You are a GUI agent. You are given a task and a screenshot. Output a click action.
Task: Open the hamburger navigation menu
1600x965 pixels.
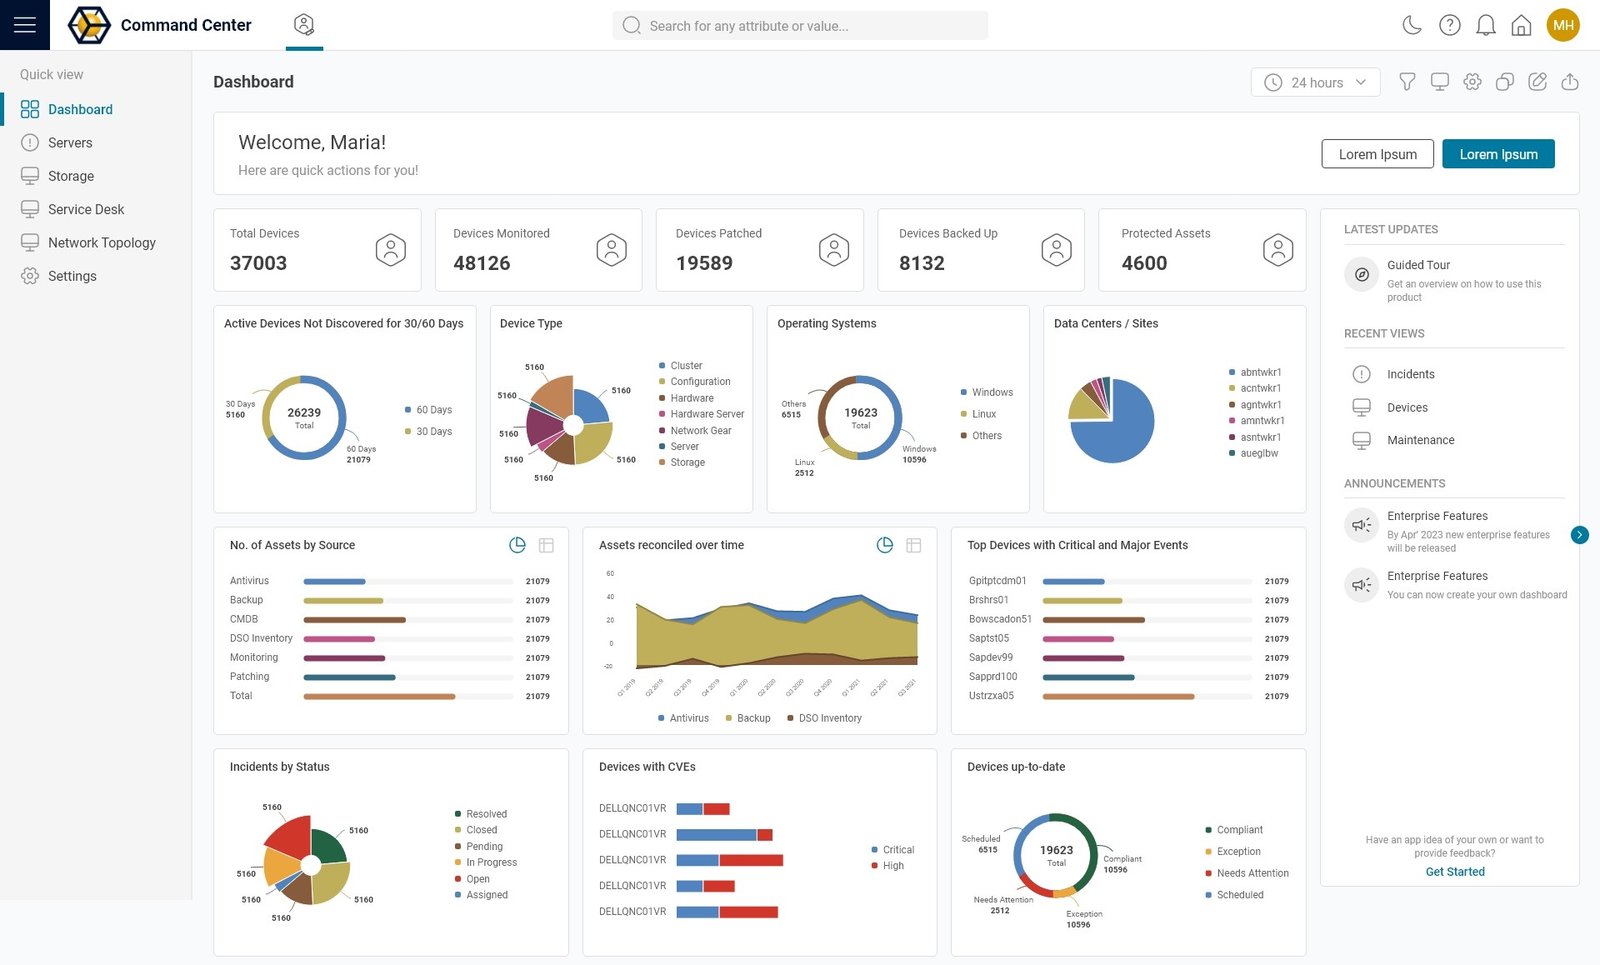click(x=24, y=25)
